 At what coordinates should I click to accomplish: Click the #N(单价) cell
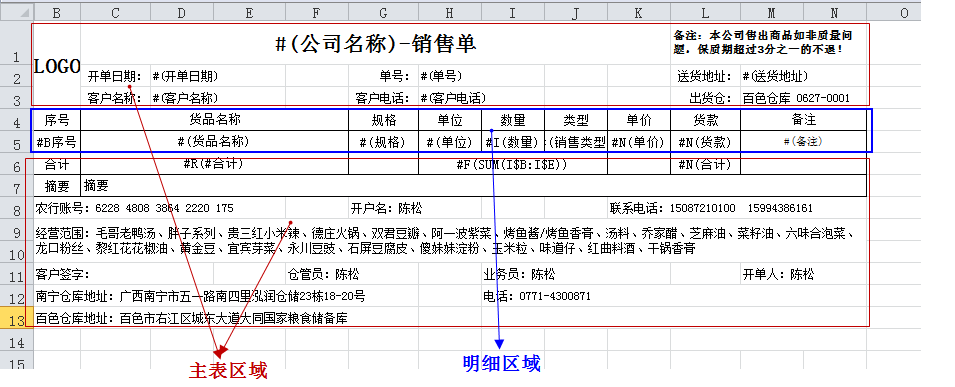[x=638, y=142]
